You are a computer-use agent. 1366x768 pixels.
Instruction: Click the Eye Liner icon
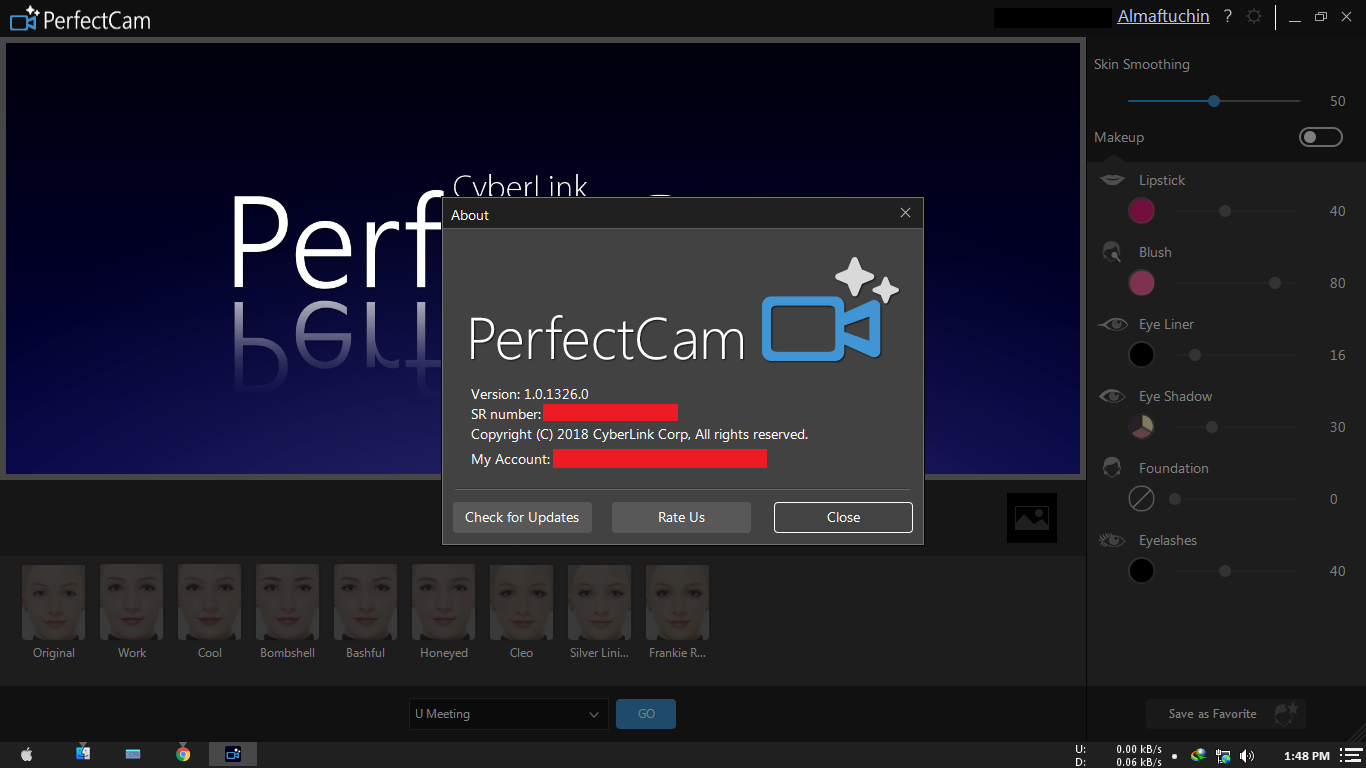tap(1112, 324)
